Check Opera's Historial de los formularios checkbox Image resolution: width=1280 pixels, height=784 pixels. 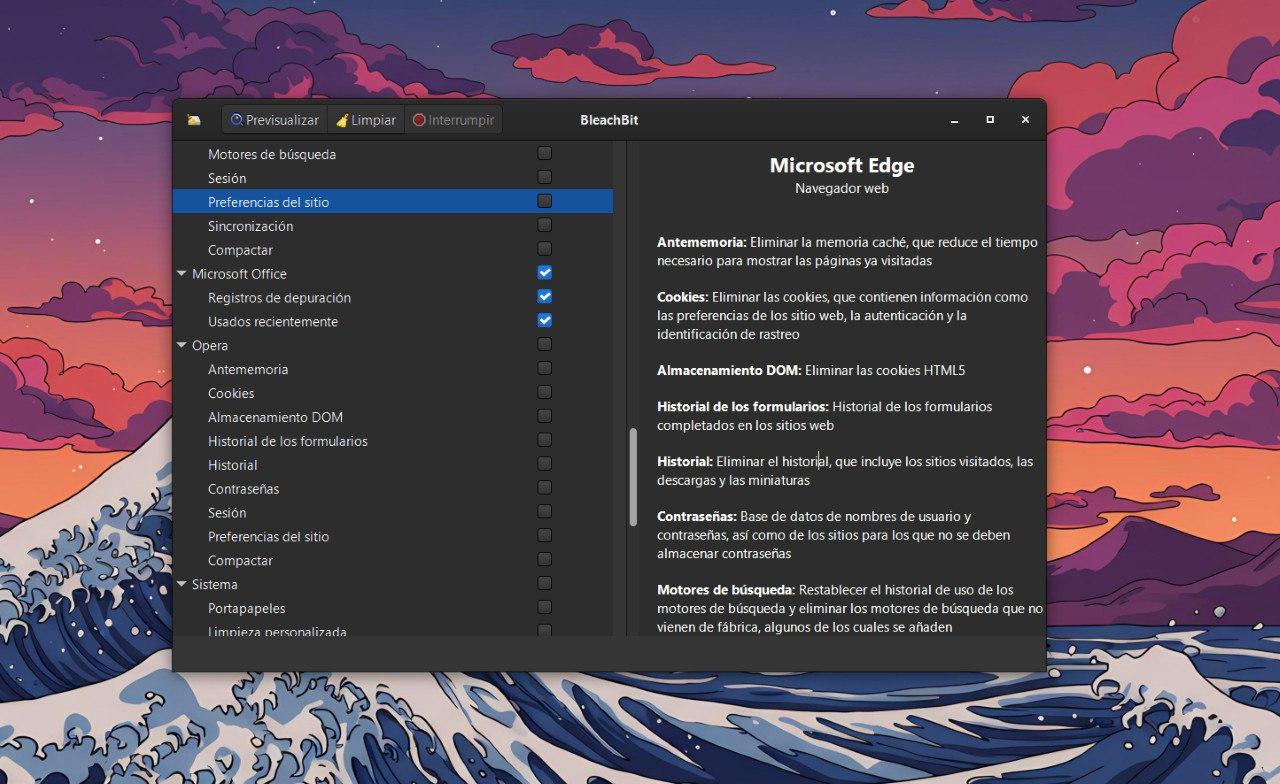pos(544,441)
